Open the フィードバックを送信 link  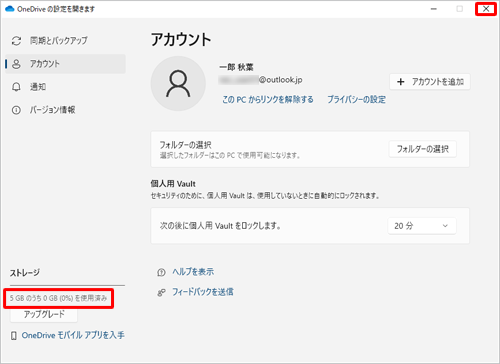[203, 292]
